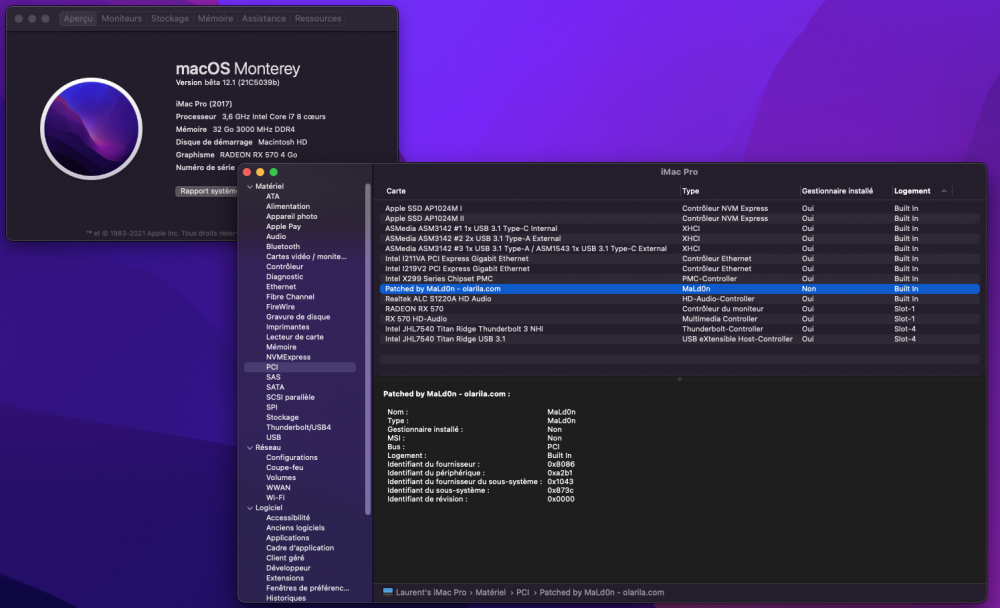Select Appareil photo in the sidebar
This screenshot has height=608, width=1000.
tap(291, 217)
